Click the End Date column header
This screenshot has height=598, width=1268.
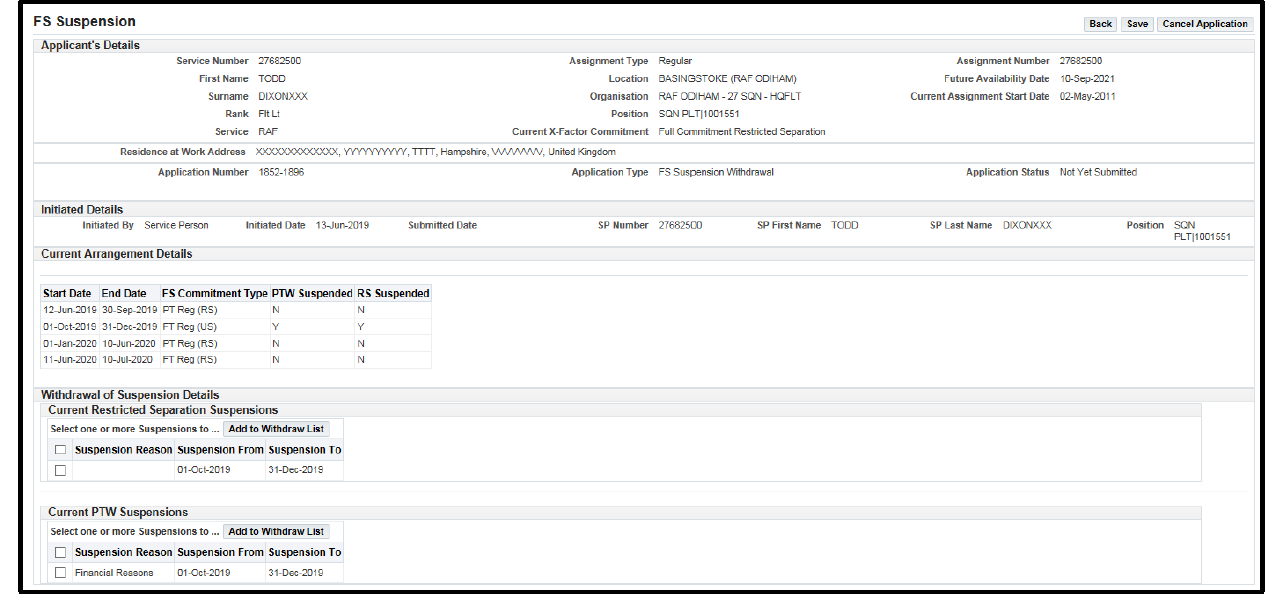[x=124, y=294]
